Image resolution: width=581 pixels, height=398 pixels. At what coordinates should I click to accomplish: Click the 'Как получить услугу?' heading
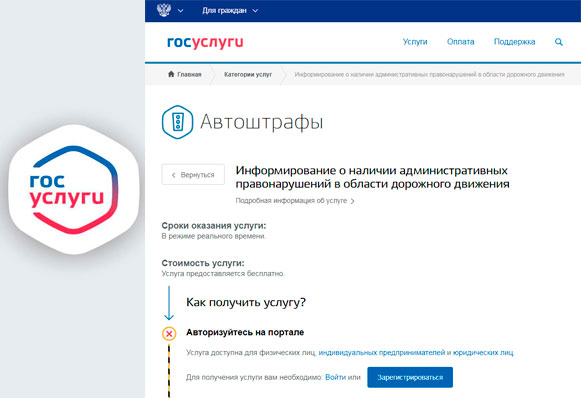[246, 302]
